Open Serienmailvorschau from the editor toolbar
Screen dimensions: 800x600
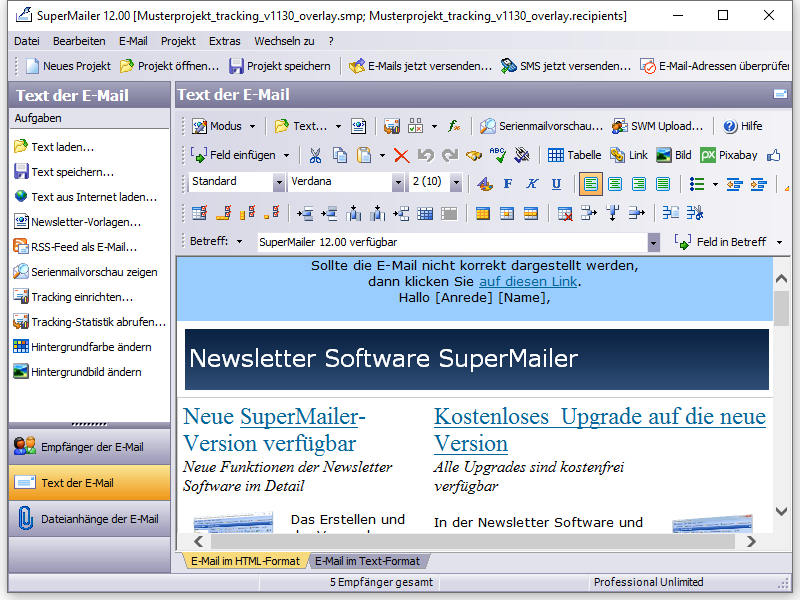pos(541,126)
